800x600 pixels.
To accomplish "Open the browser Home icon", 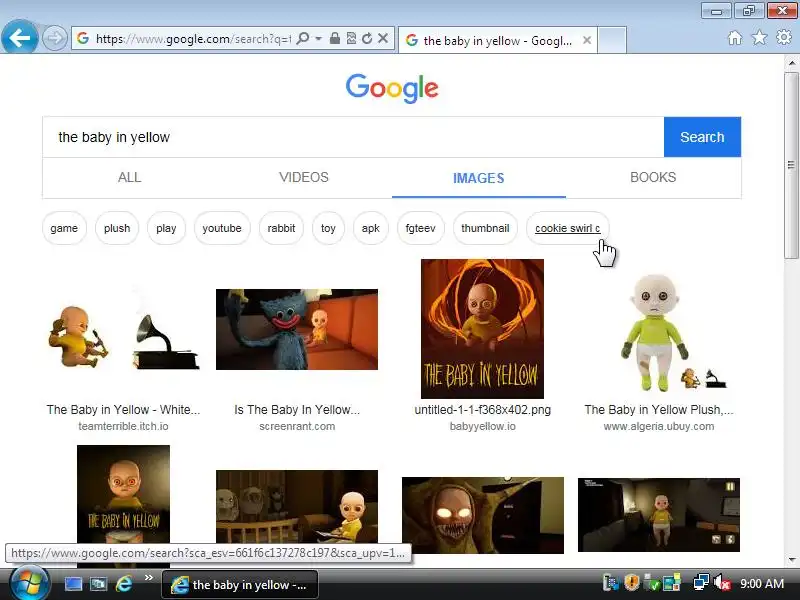I will (735, 38).
